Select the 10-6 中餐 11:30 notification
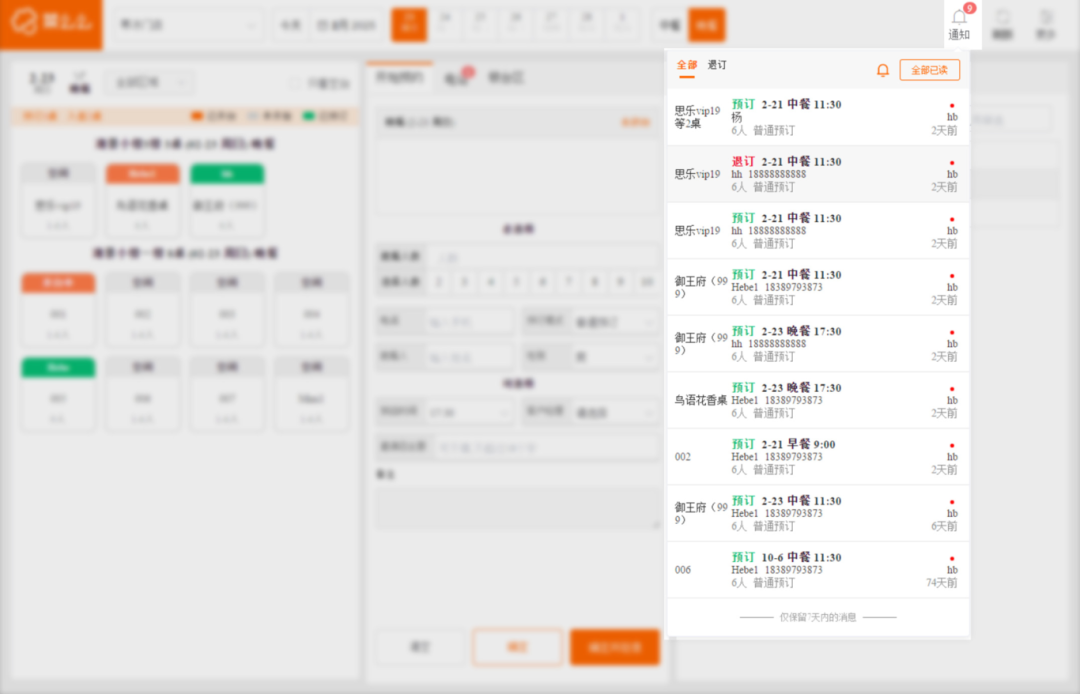Image resolution: width=1080 pixels, height=694 pixels. click(818, 569)
